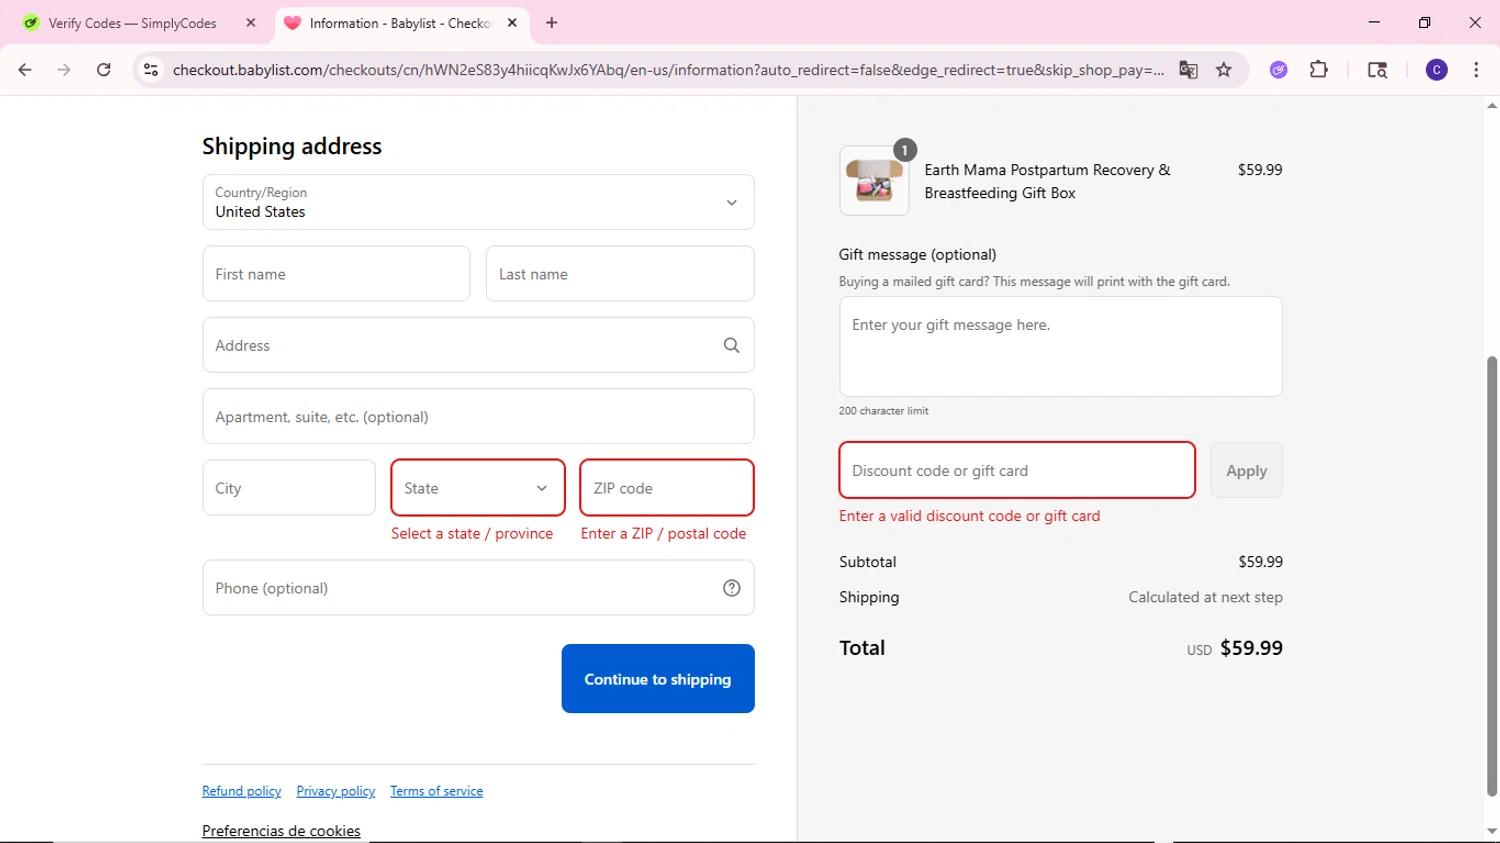Open the Refund policy link
The height and width of the screenshot is (843, 1500).
tap(242, 791)
